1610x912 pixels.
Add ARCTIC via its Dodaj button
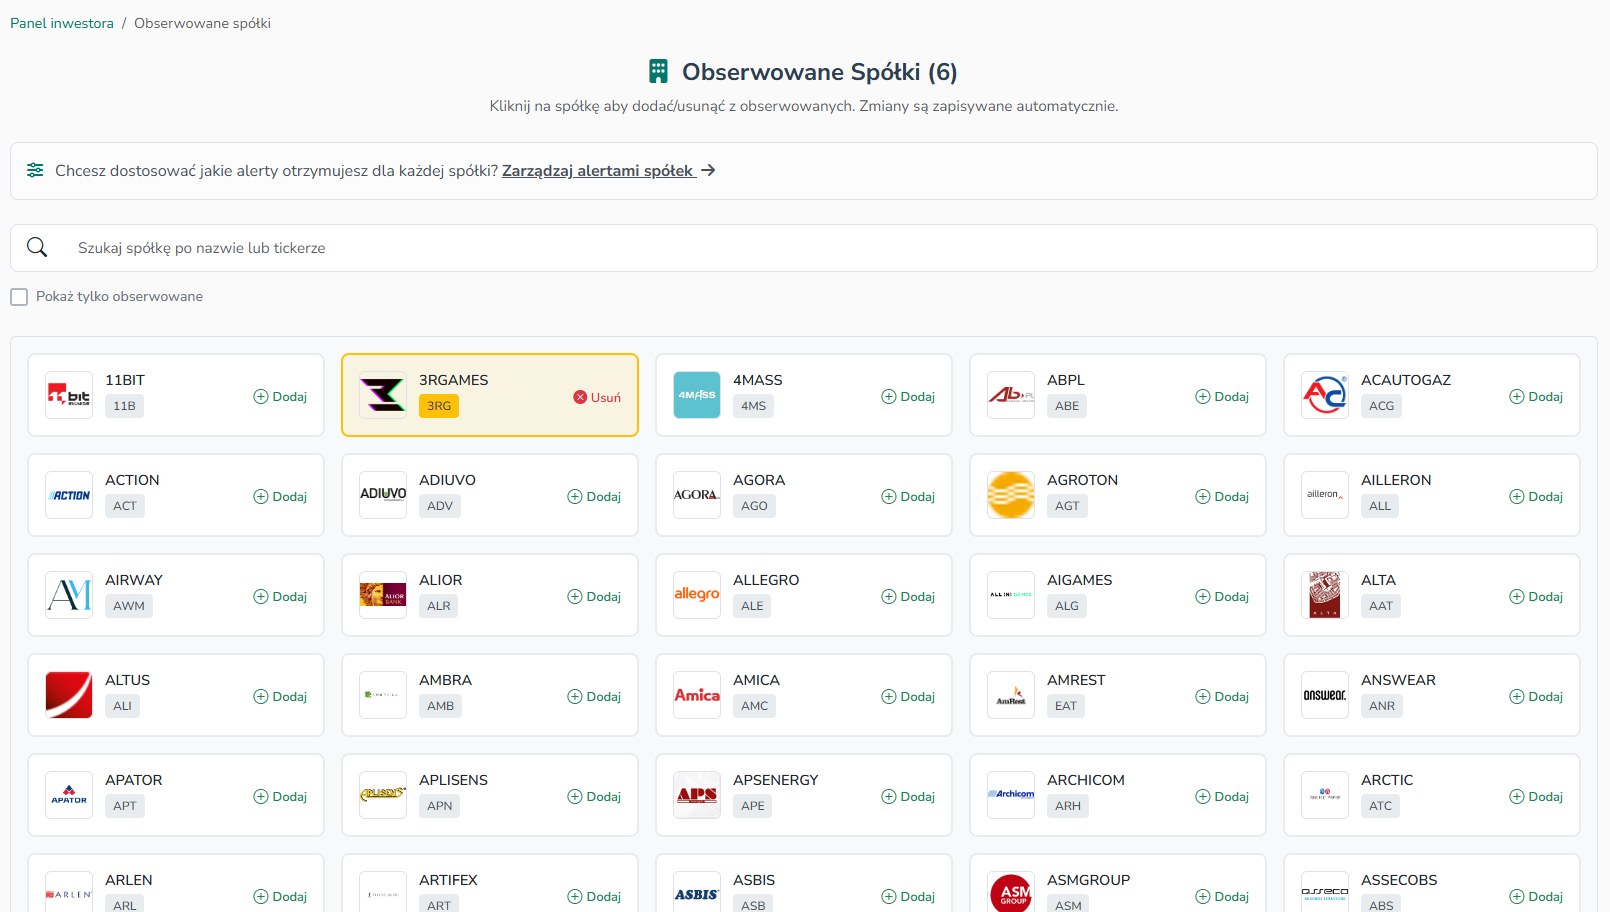[x=1536, y=796]
